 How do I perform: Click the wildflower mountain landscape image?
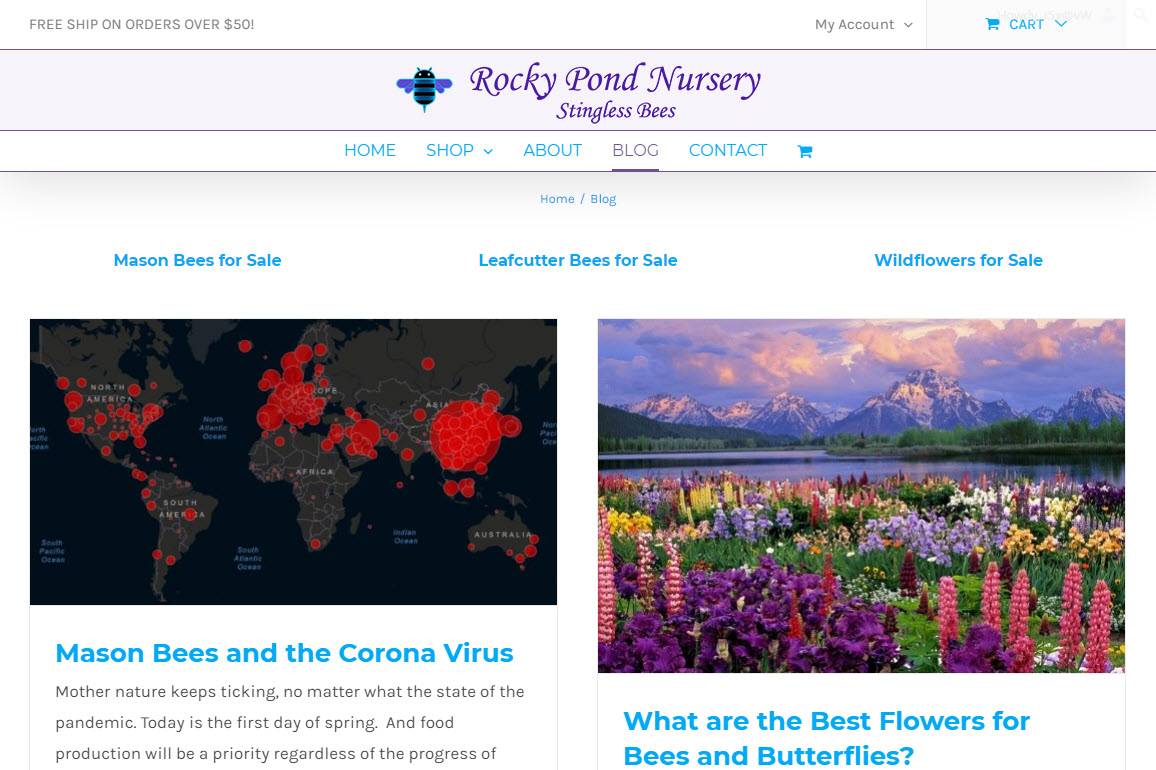[861, 496]
